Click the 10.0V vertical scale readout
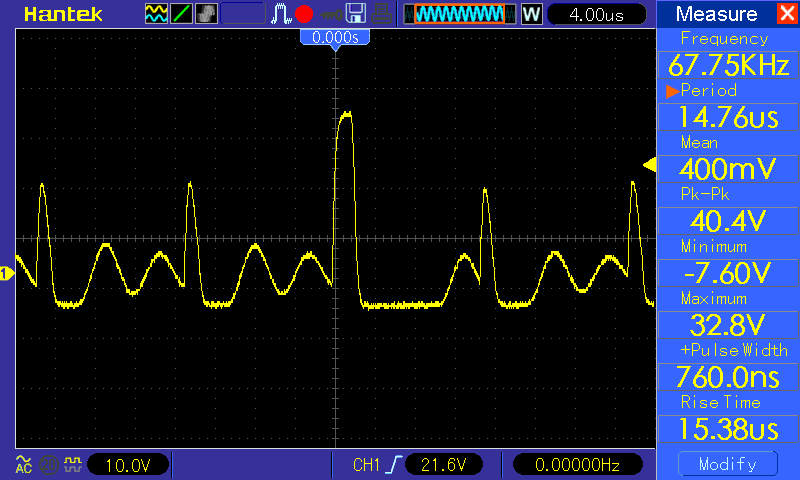The image size is (800, 480). coord(128,465)
